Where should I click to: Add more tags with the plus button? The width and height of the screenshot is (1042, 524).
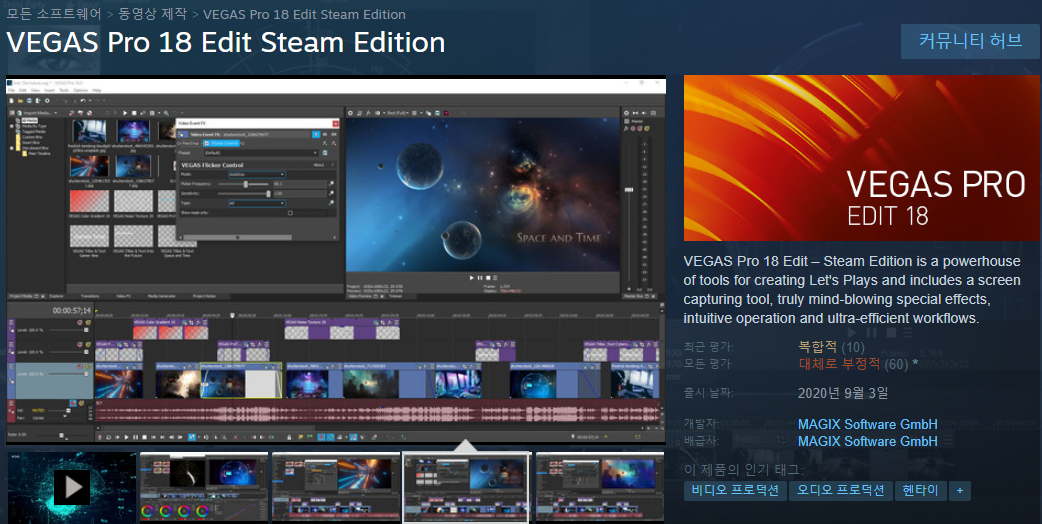click(960, 491)
